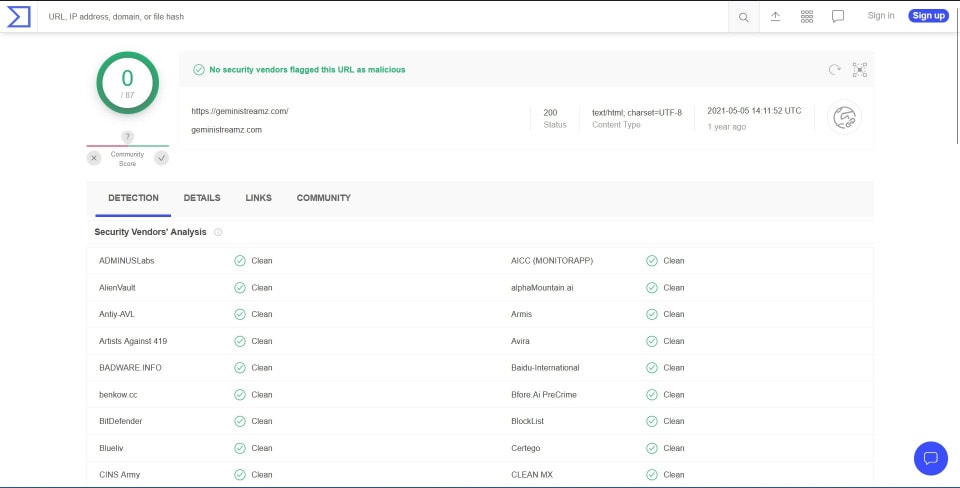Click the URL globe link icon
The image size is (960, 488).
tap(844, 117)
